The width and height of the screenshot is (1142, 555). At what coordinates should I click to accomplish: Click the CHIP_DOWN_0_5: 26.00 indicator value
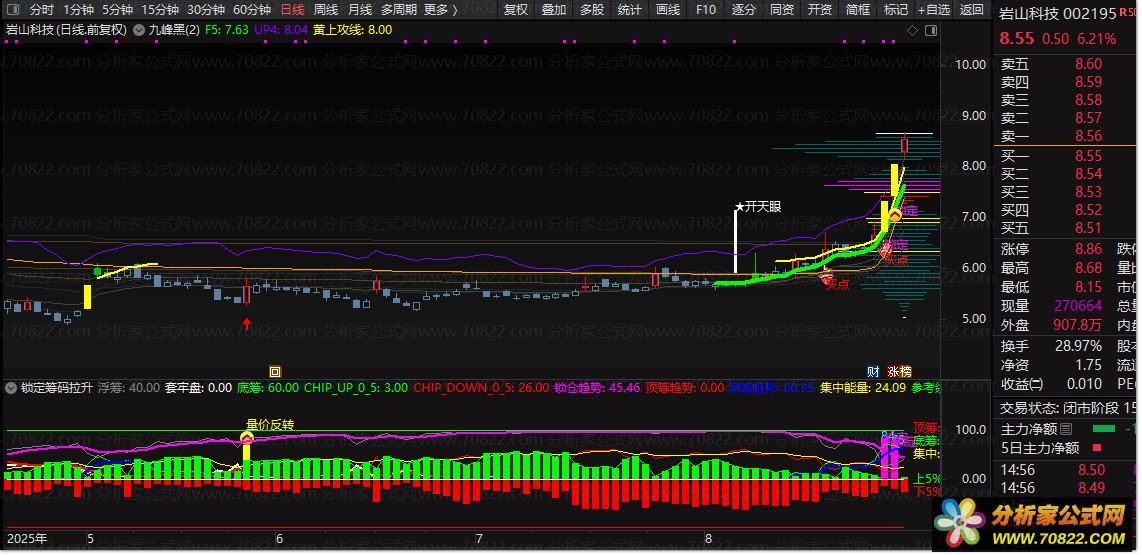(481, 387)
